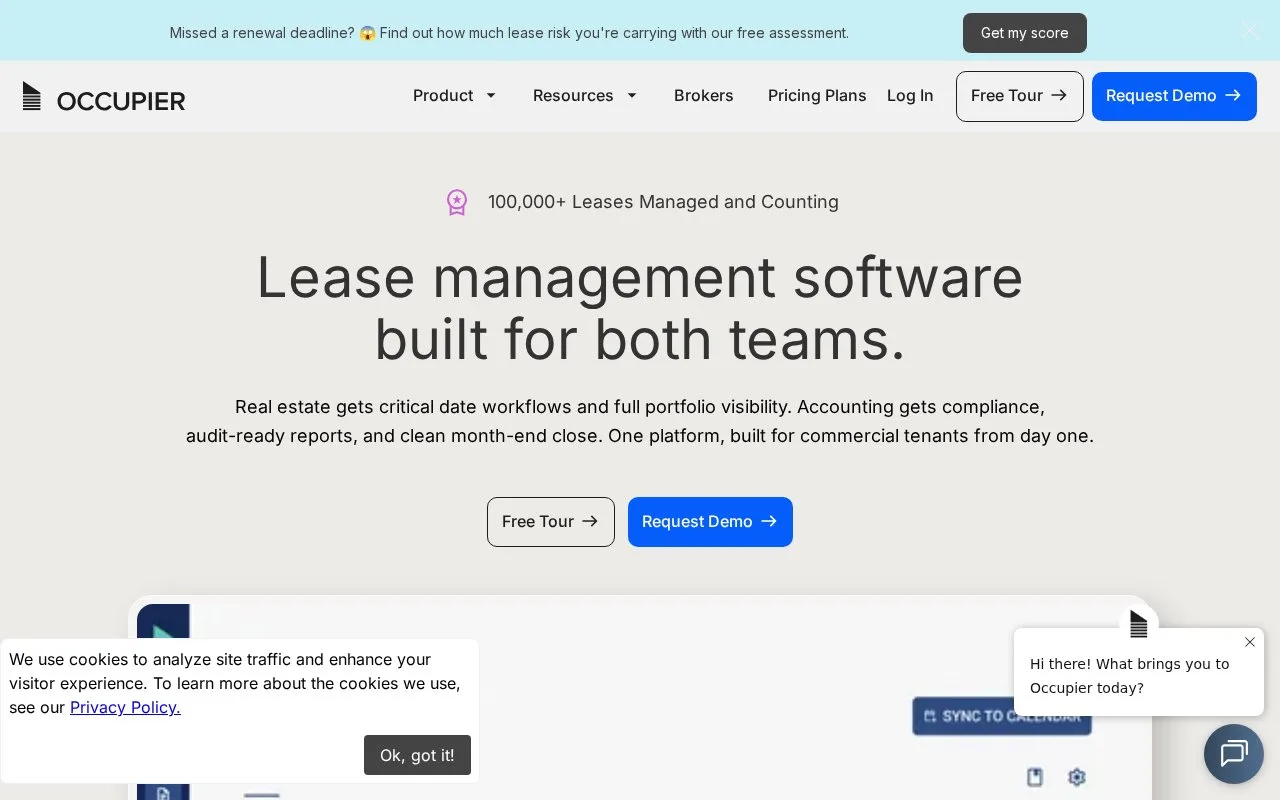Expand the Product dropdown menu
Viewport: 1280px width, 800px height.
click(454, 96)
